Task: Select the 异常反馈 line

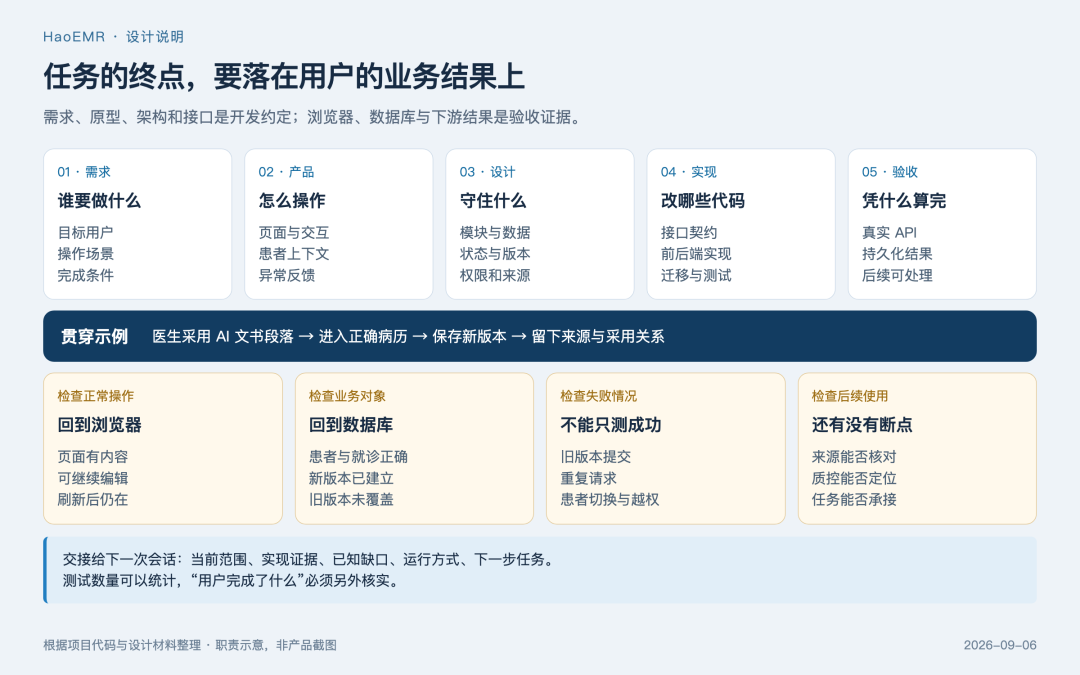Action: (287, 276)
